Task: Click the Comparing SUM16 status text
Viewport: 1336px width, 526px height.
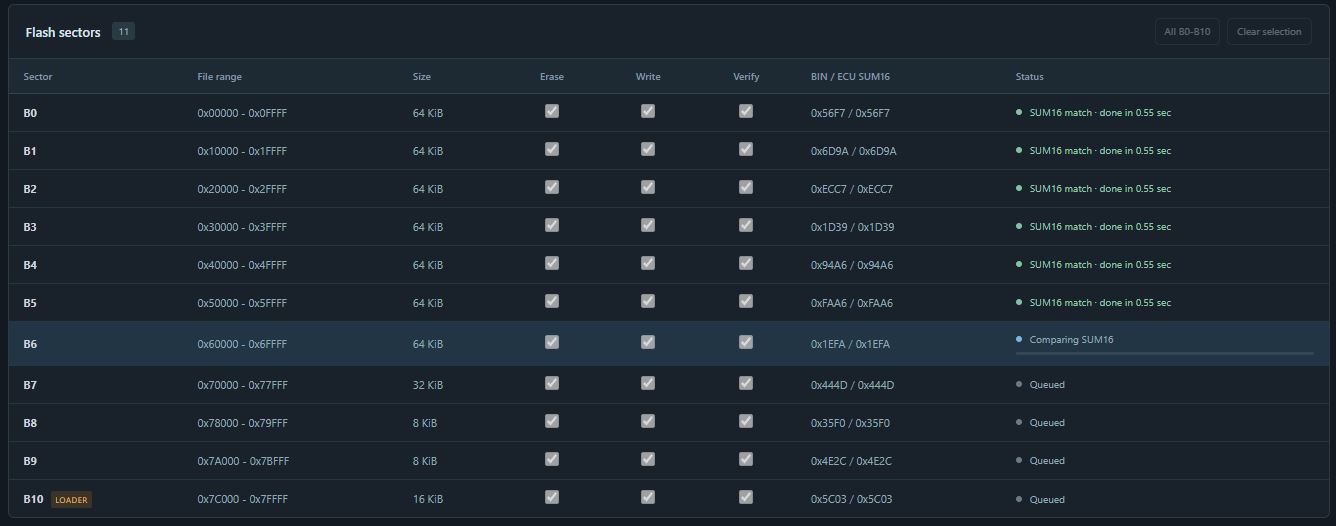Action: (1071, 340)
